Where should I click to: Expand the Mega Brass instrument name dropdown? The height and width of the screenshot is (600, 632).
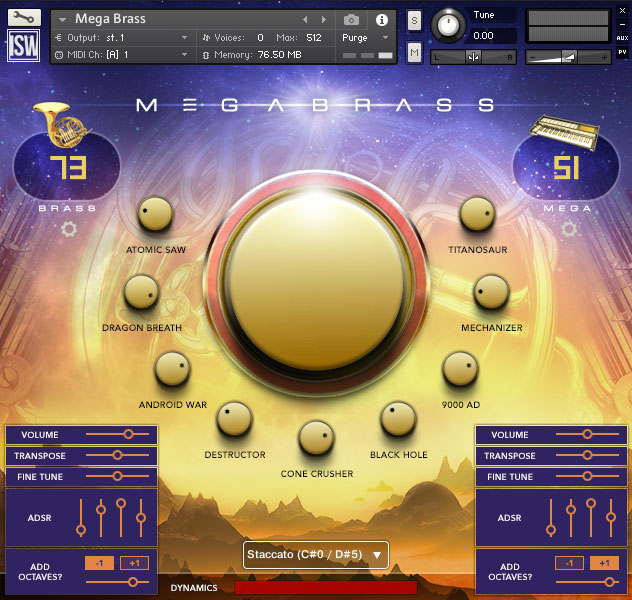62,19
